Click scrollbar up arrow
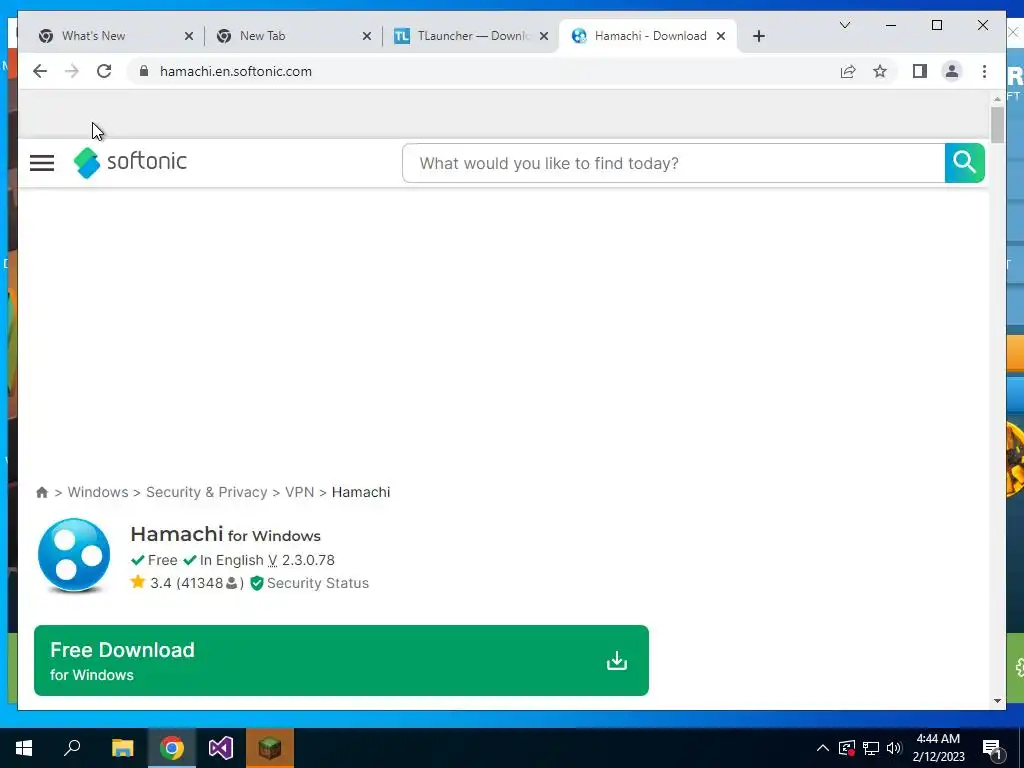The width and height of the screenshot is (1024, 768). 997,99
